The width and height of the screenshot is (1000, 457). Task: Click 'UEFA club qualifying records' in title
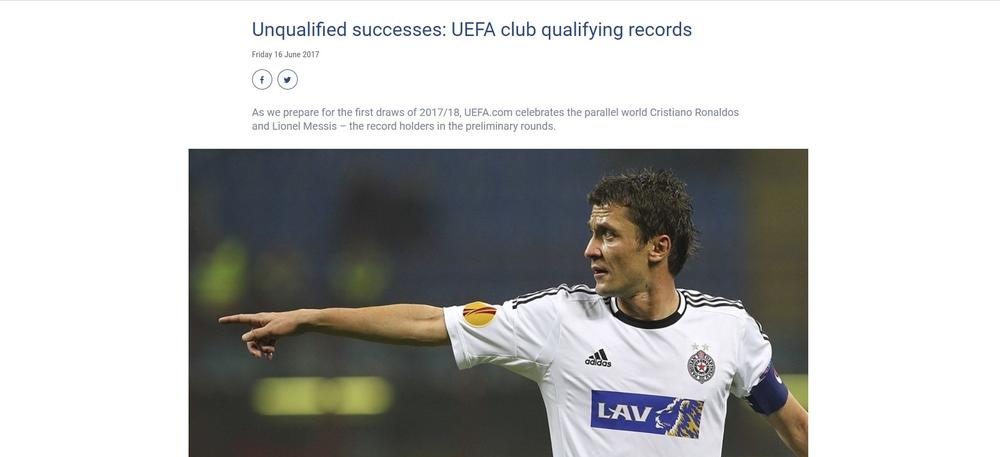[571, 29]
